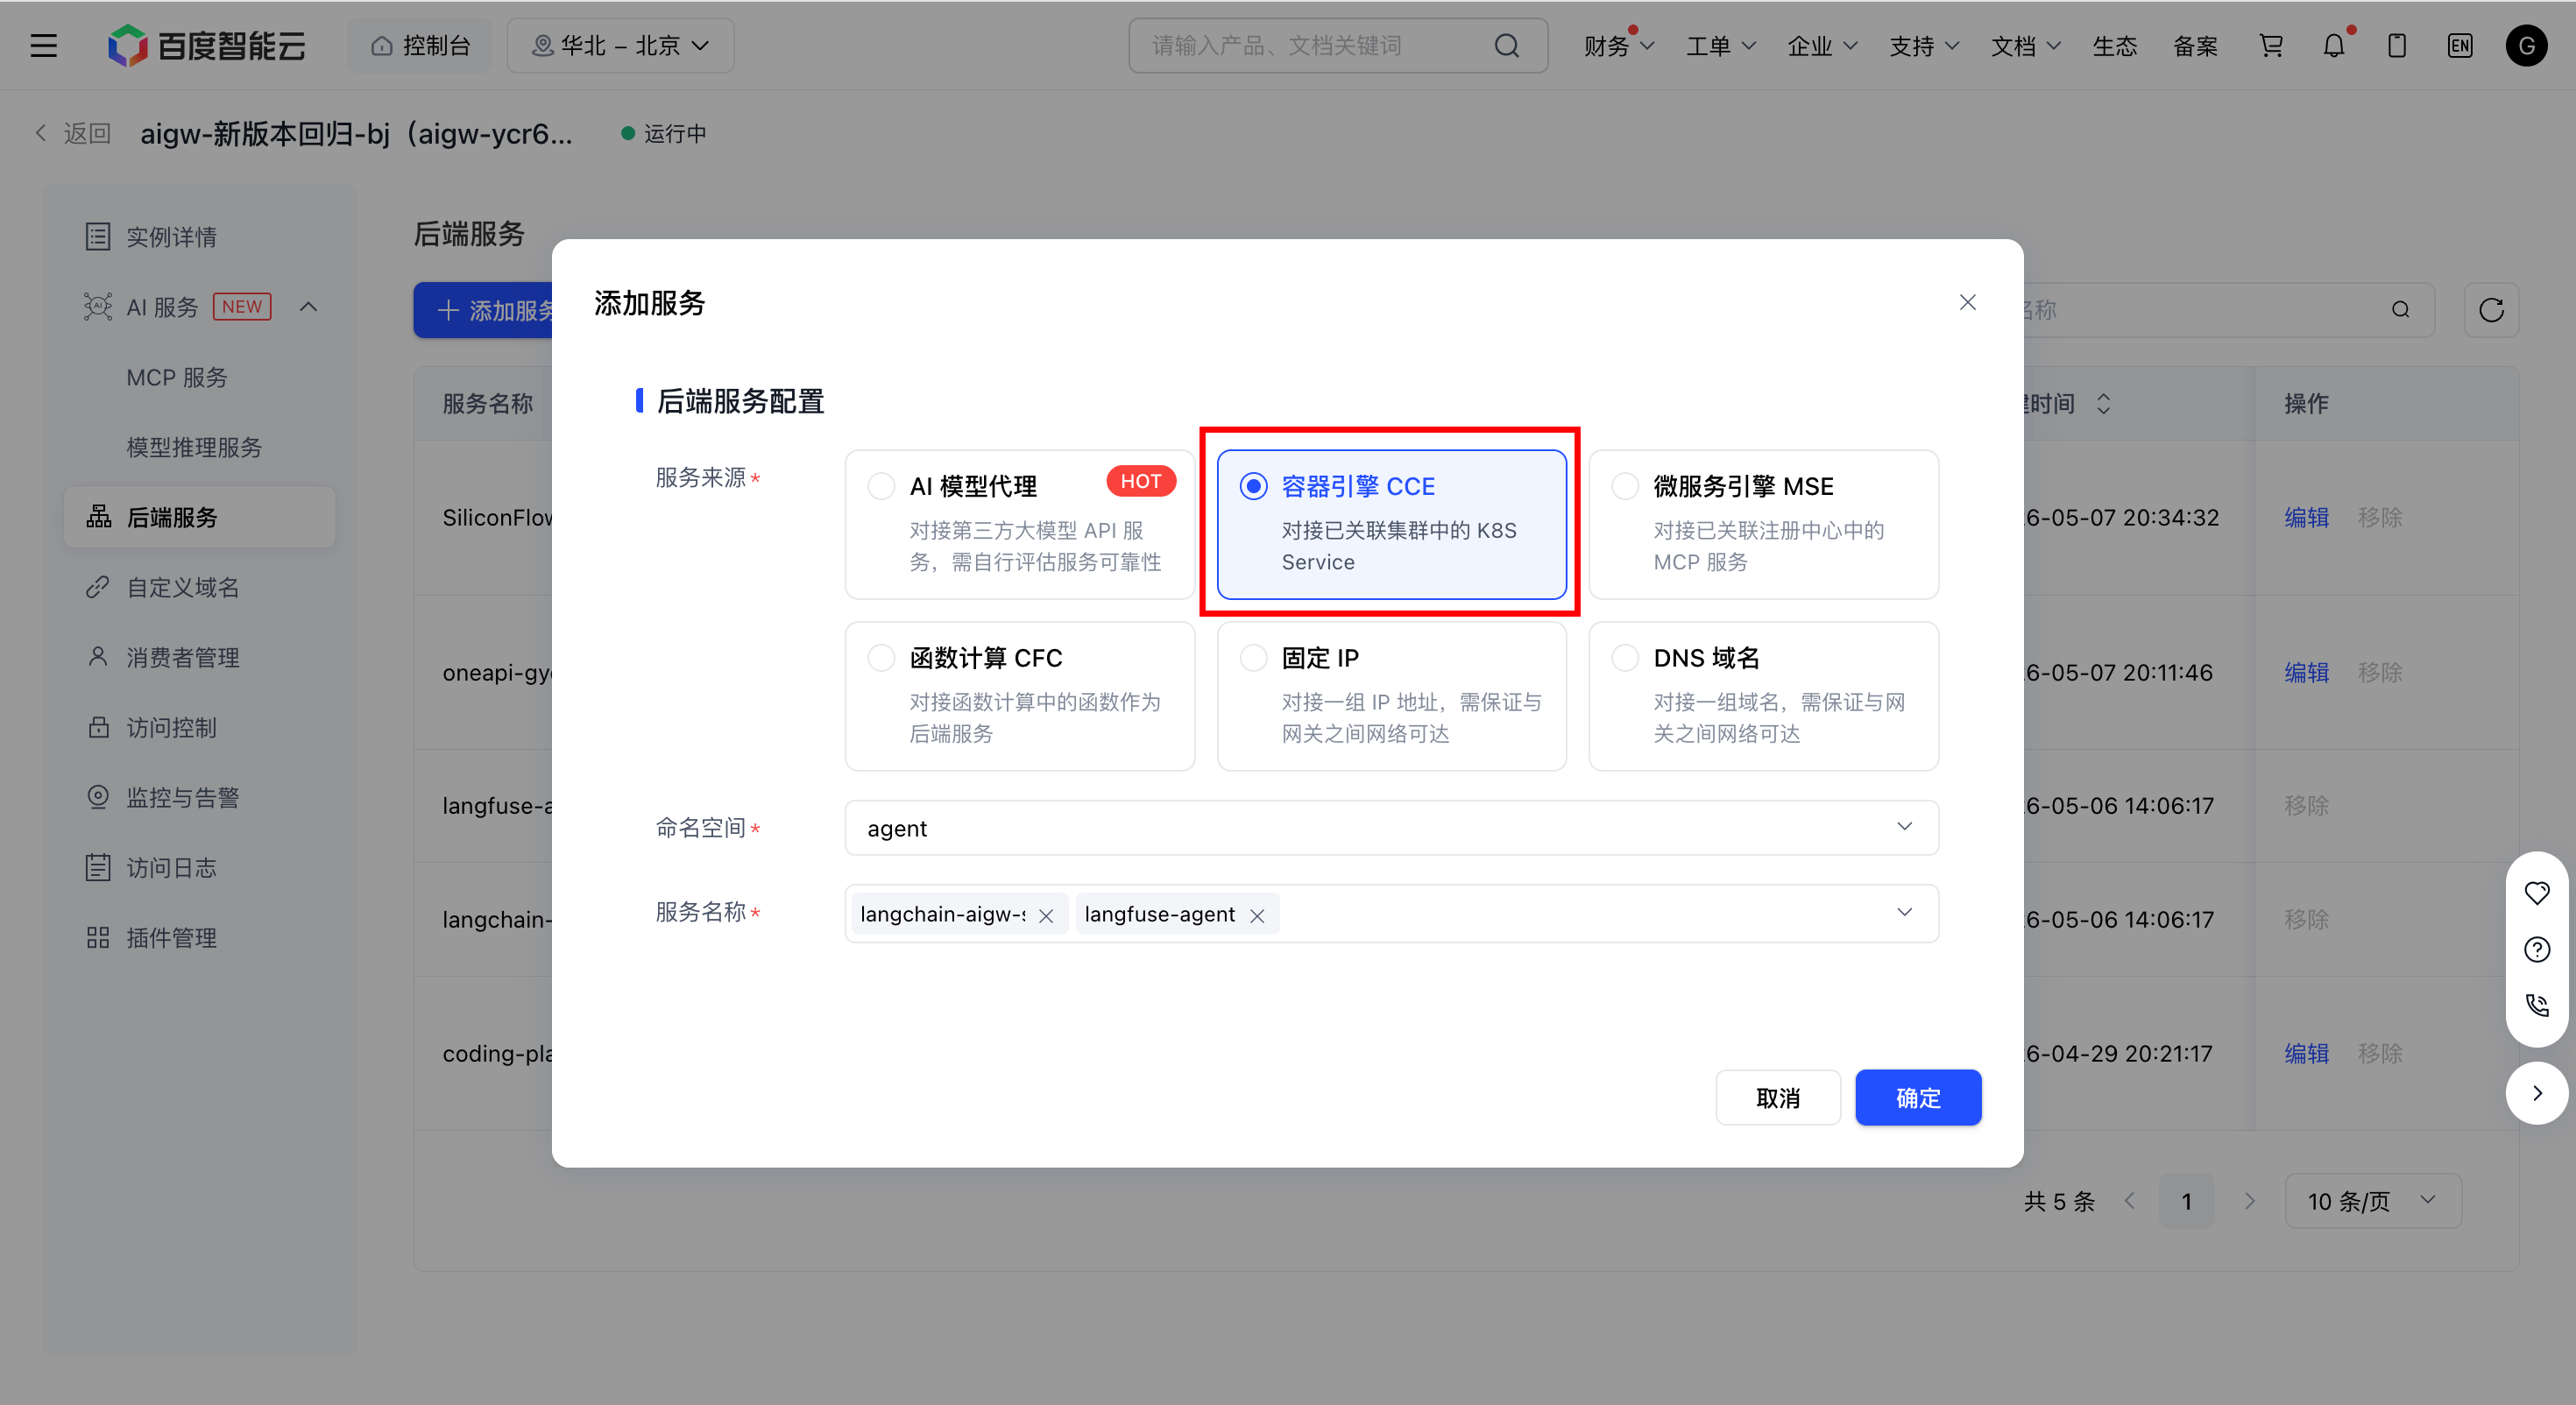
Task: Open 插件管理 in the sidebar
Action: click(199, 937)
